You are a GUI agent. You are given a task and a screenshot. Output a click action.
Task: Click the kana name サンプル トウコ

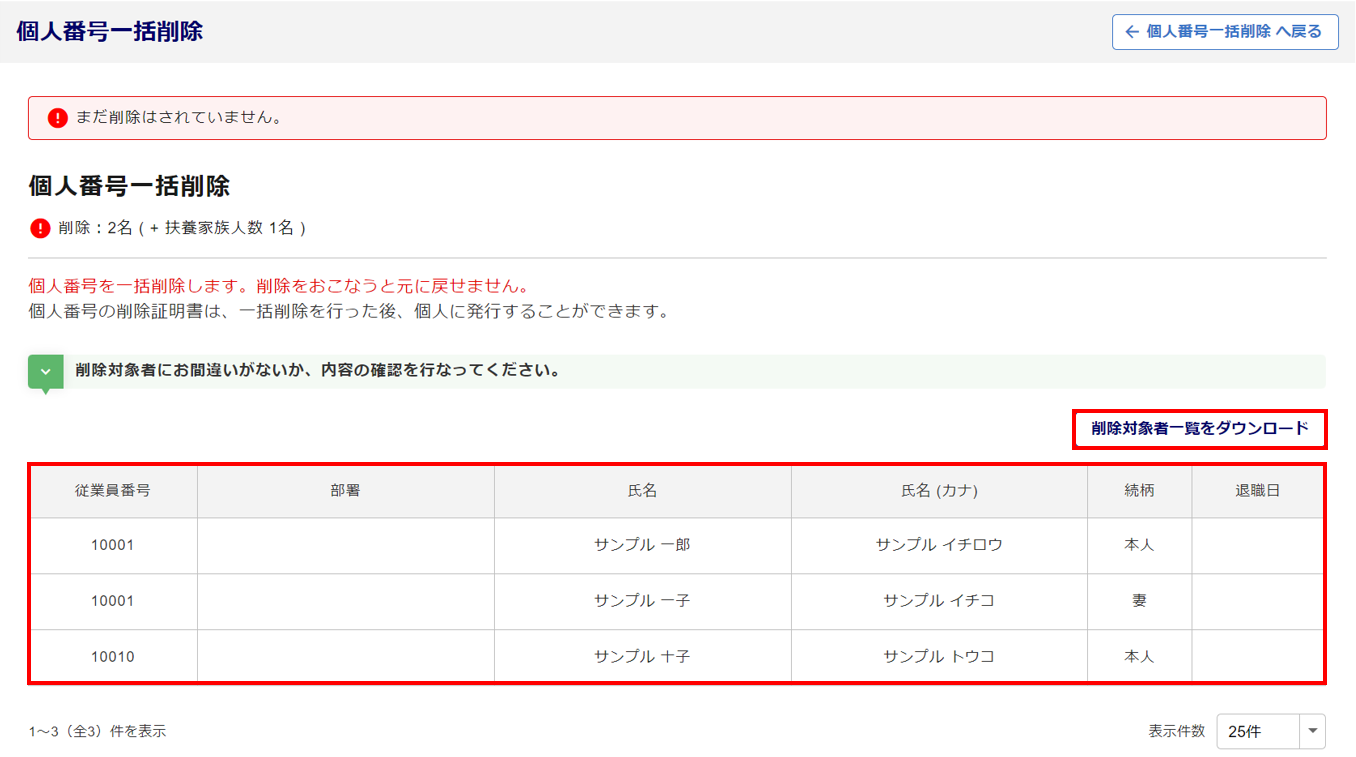coord(939,657)
